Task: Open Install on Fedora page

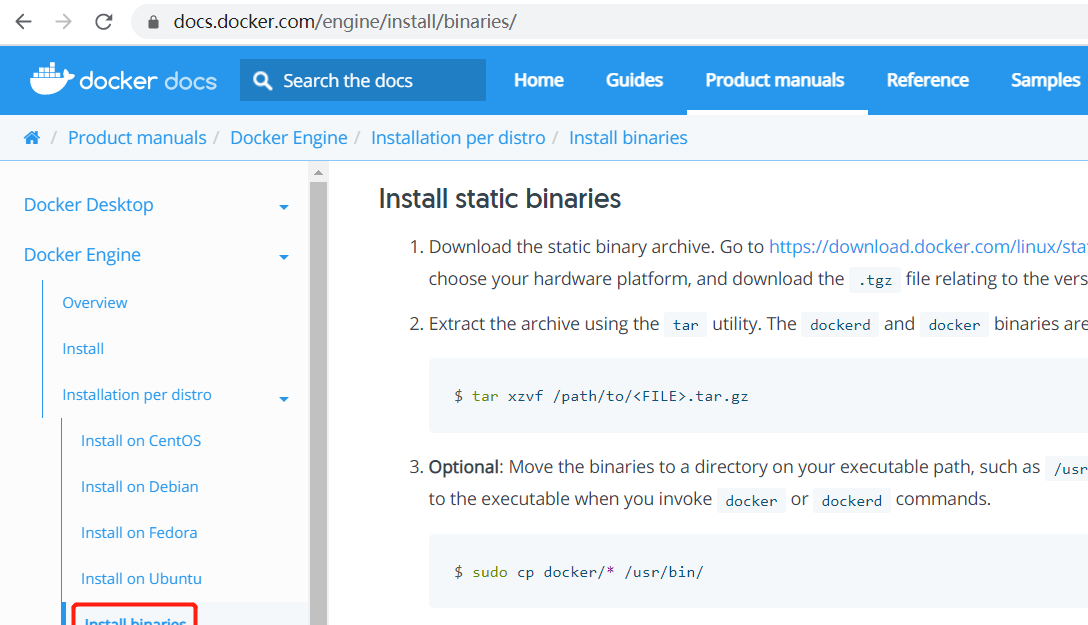Action: click(139, 533)
